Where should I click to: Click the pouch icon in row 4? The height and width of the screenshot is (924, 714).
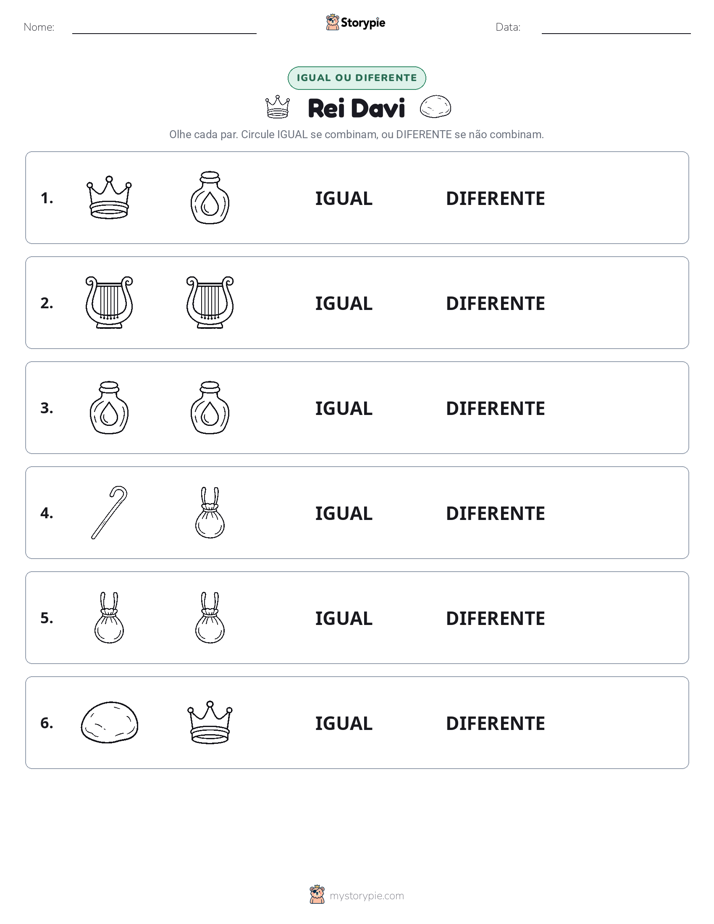click(210, 513)
